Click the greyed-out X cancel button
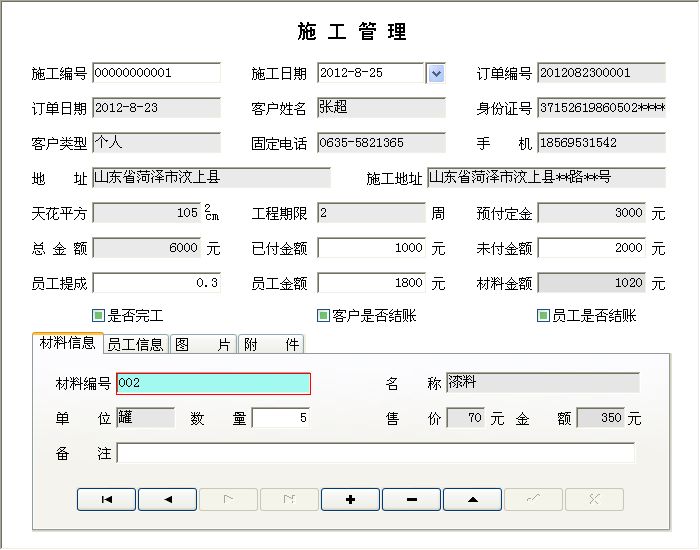The width and height of the screenshot is (700, 550). 594,499
